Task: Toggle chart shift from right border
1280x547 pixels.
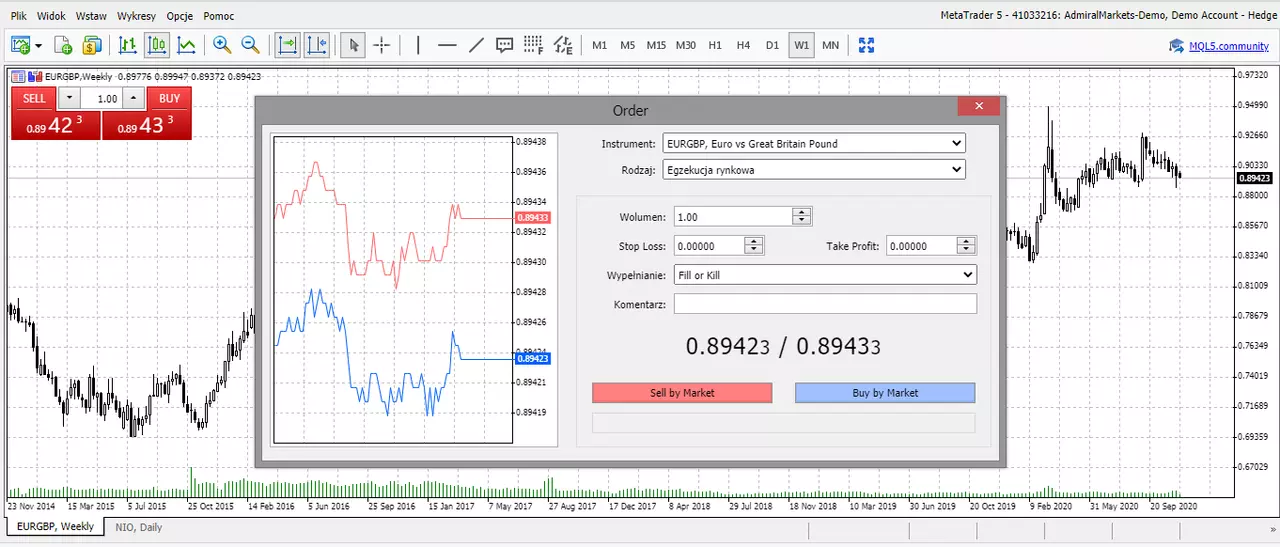Action: click(316, 45)
